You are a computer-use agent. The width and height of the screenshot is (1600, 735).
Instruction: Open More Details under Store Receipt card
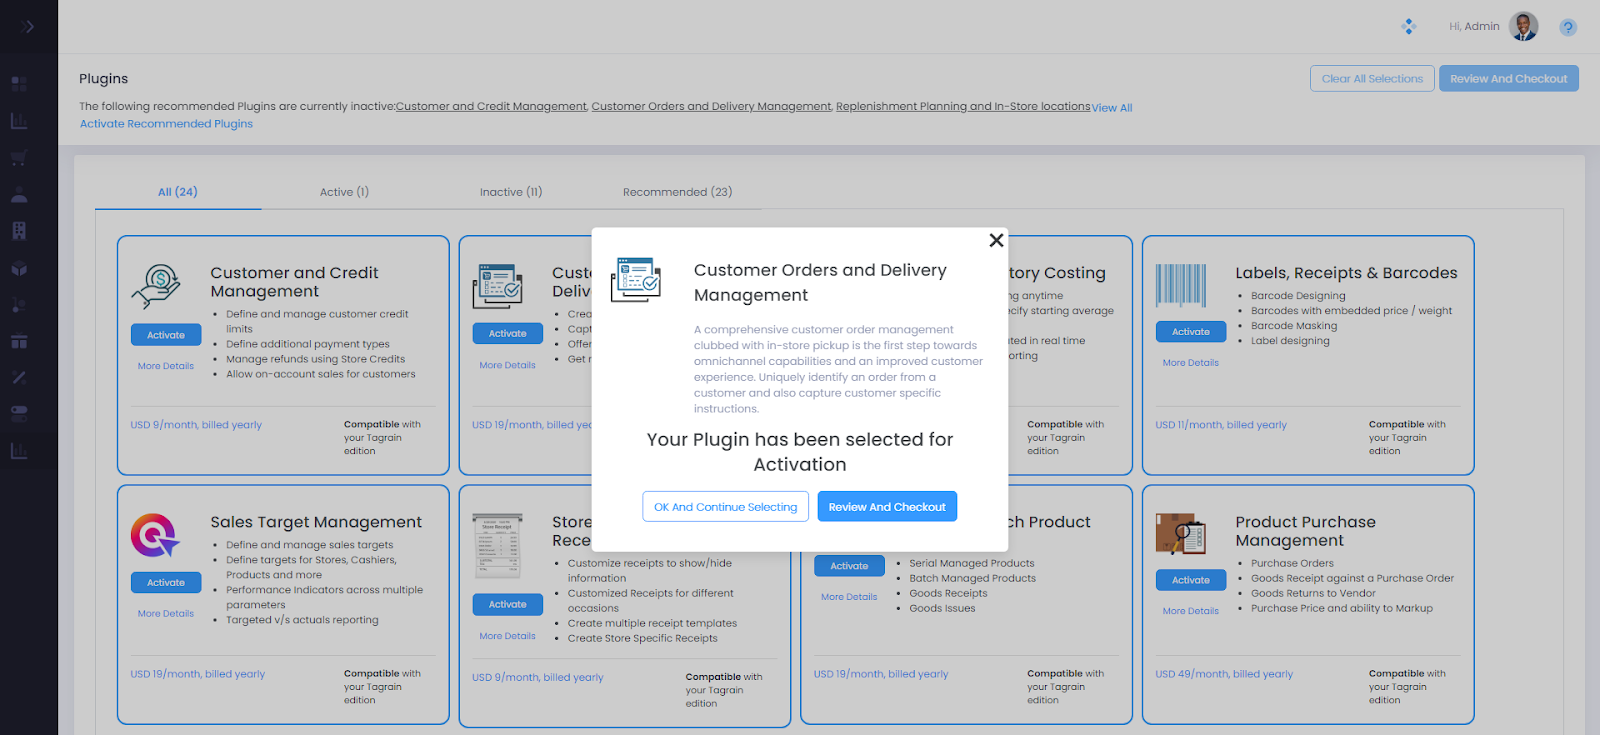(x=508, y=636)
